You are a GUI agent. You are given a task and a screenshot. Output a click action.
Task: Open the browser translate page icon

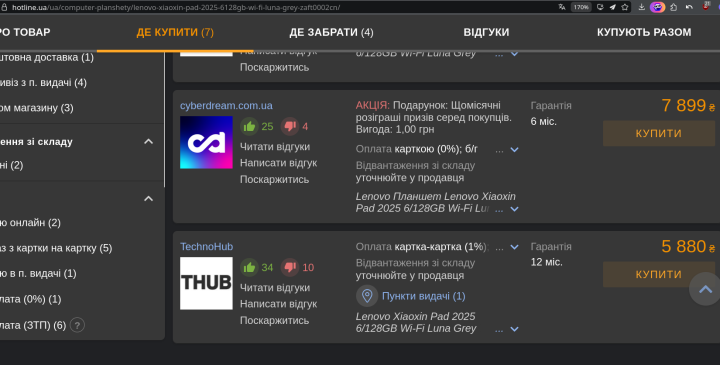[x=562, y=7]
